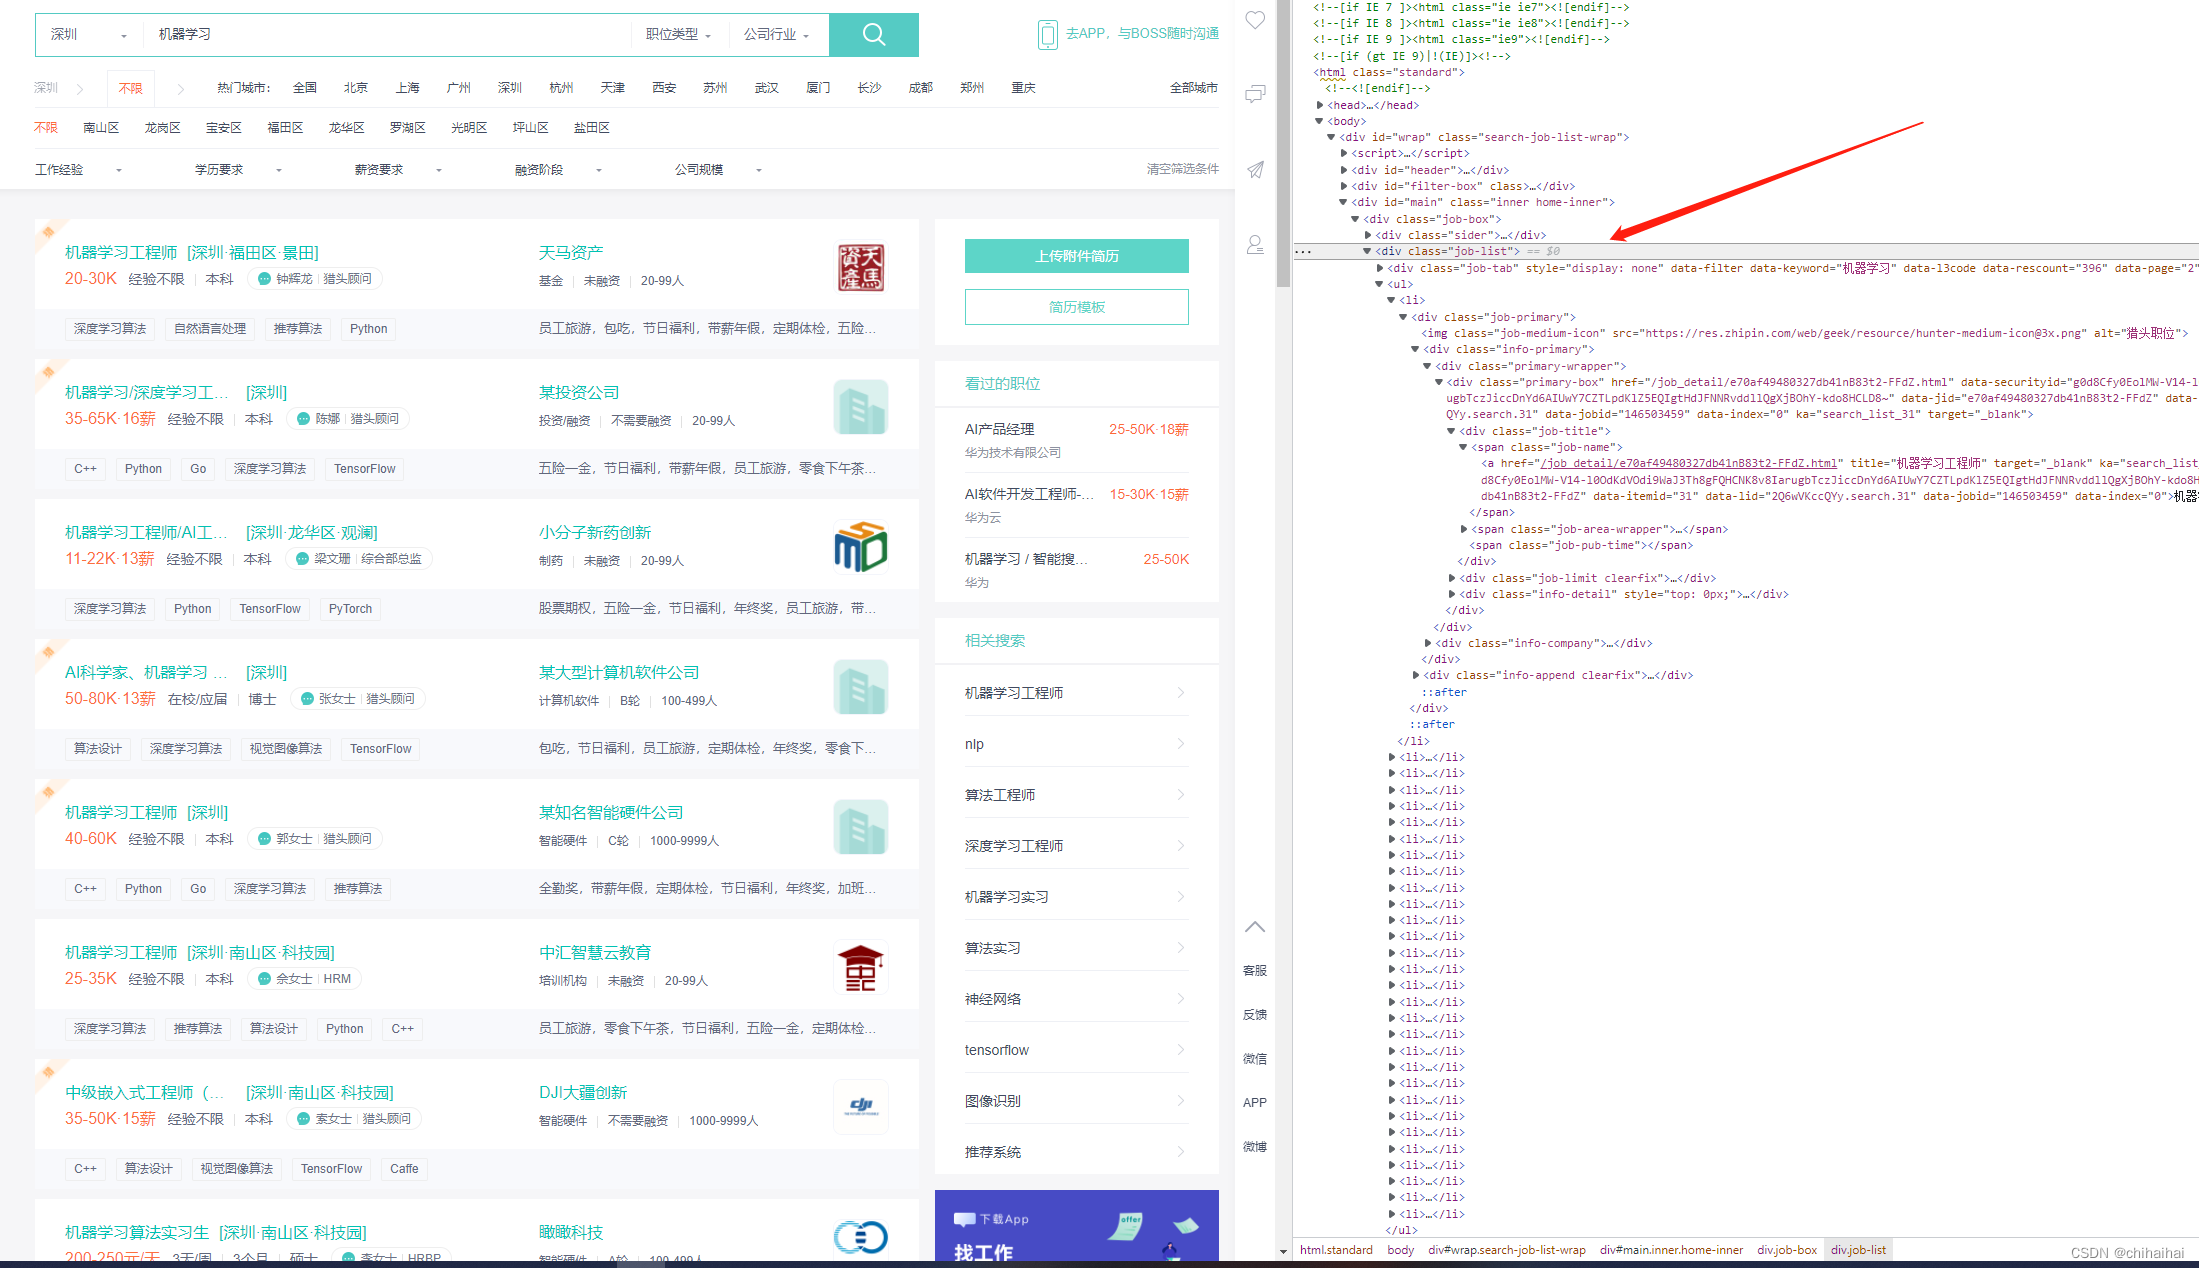
Task: Expand div id="filter-box" node in DevTools
Action: (1344, 186)
